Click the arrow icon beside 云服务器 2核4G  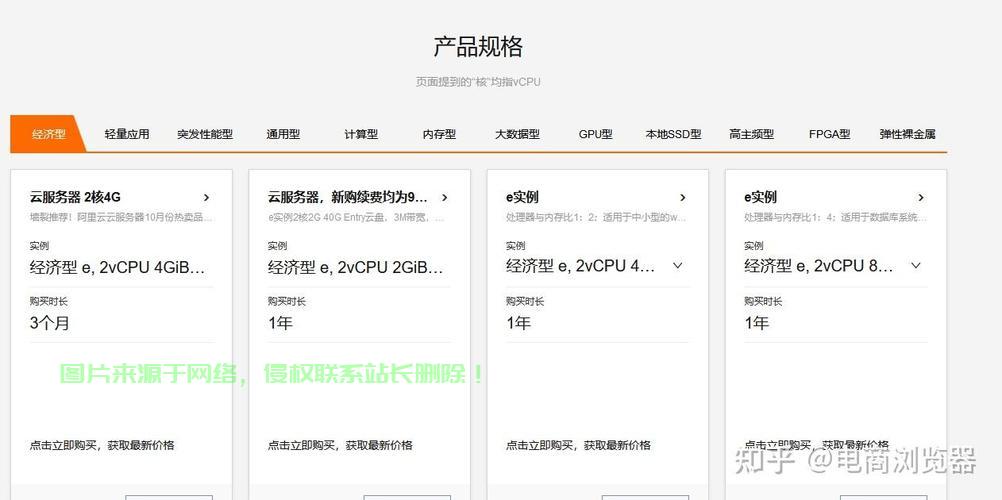pos(206,198)
